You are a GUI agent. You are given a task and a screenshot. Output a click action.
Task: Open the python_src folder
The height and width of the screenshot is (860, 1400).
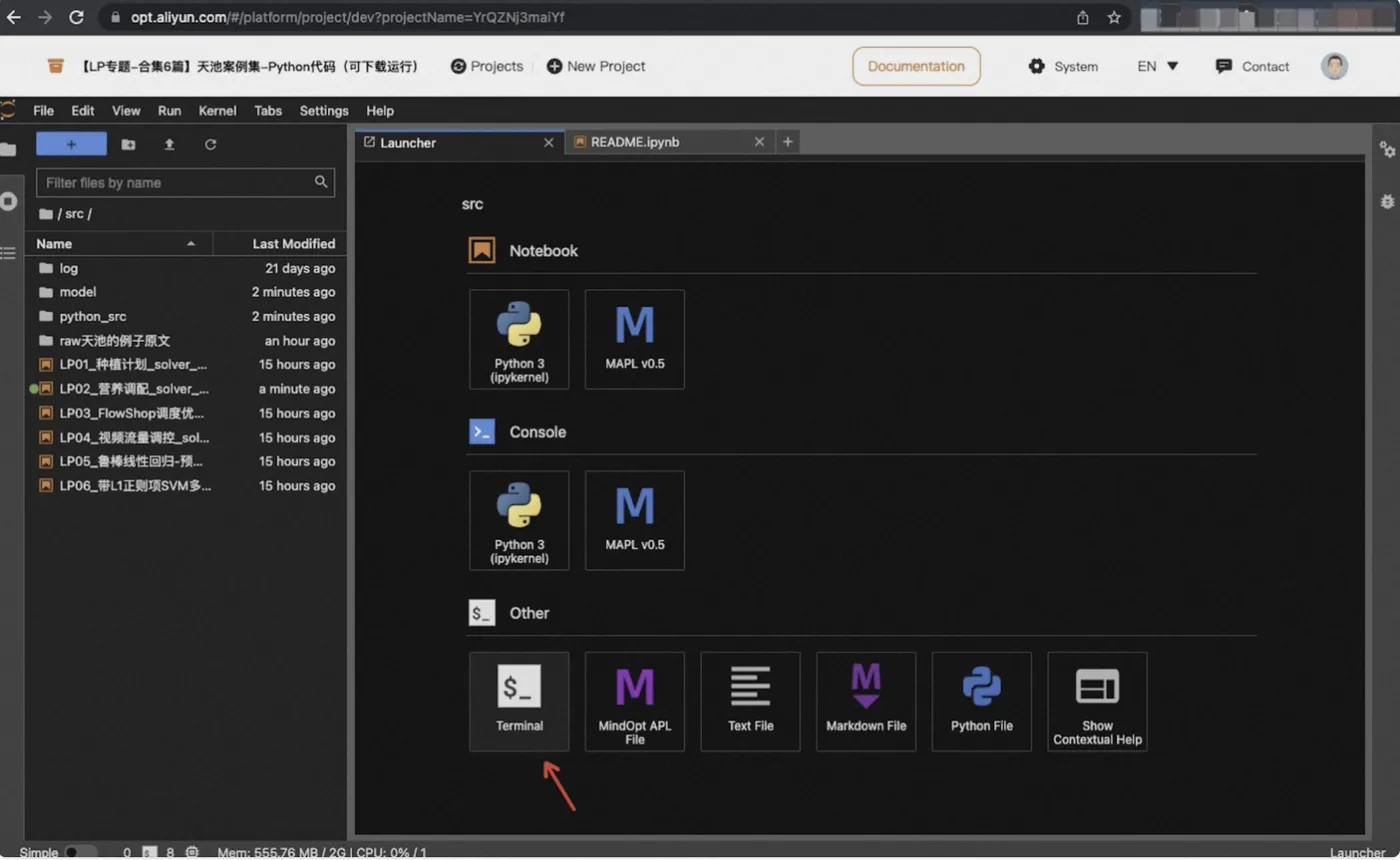186,316
